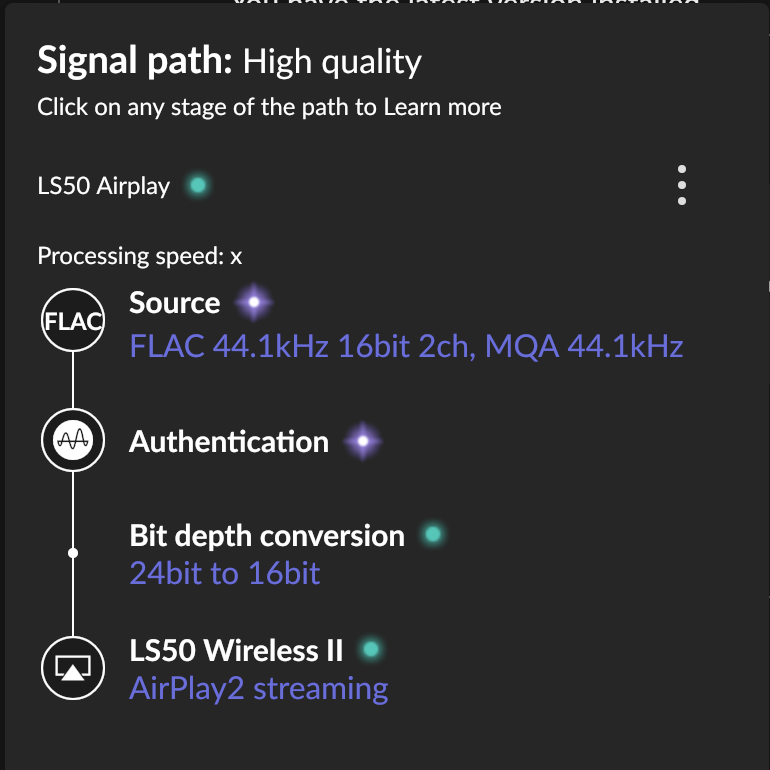
Task: Click the LS50 Airplay zone name
Action: click(104, 186)
